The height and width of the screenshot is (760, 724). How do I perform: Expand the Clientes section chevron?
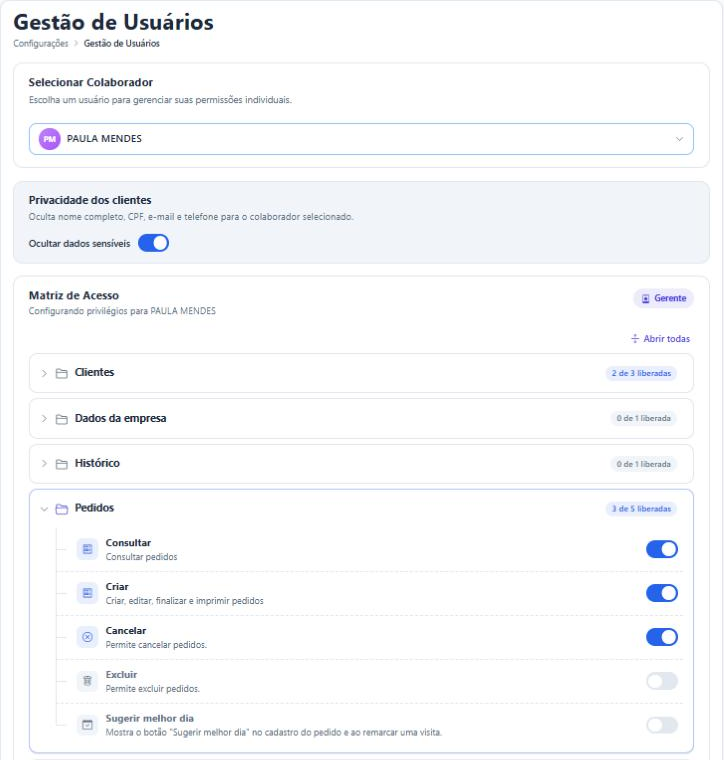(x=44, y=373)
